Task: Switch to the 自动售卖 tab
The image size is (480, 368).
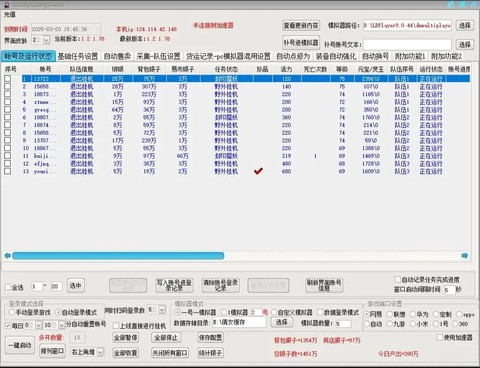Action: (x=117, y=56)
